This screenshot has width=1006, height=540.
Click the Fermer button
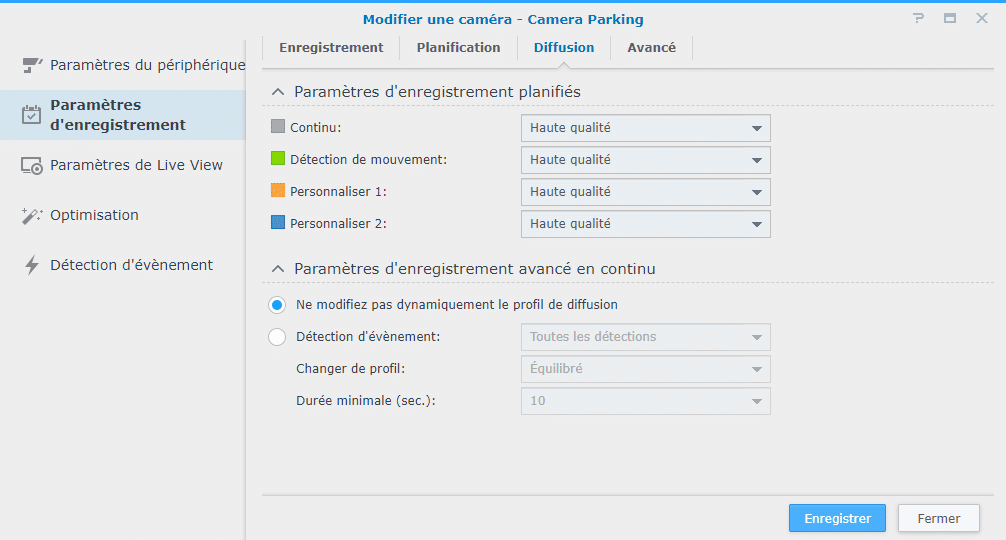[x=939, y=518]
